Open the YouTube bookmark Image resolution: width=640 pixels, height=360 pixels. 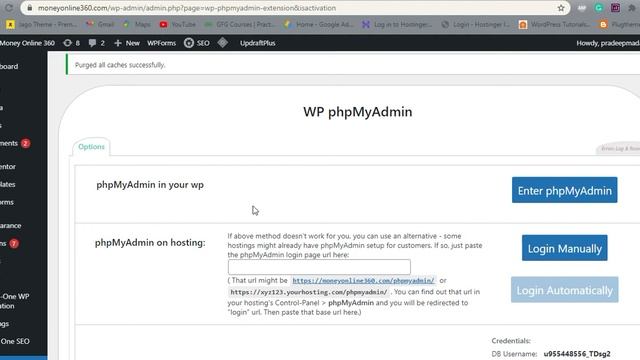tap(178, 24)
